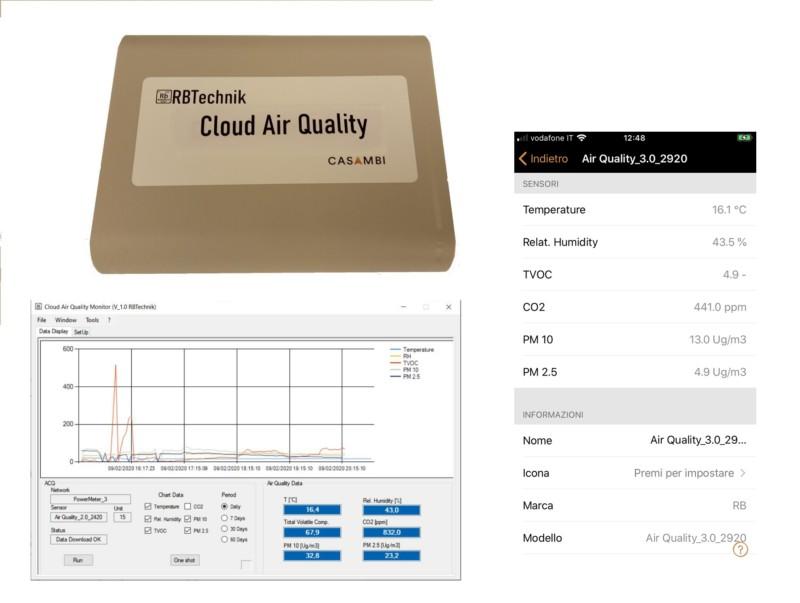Tap the round help question mark icon in the phone app
800x603 pixels.
point(740,549)
